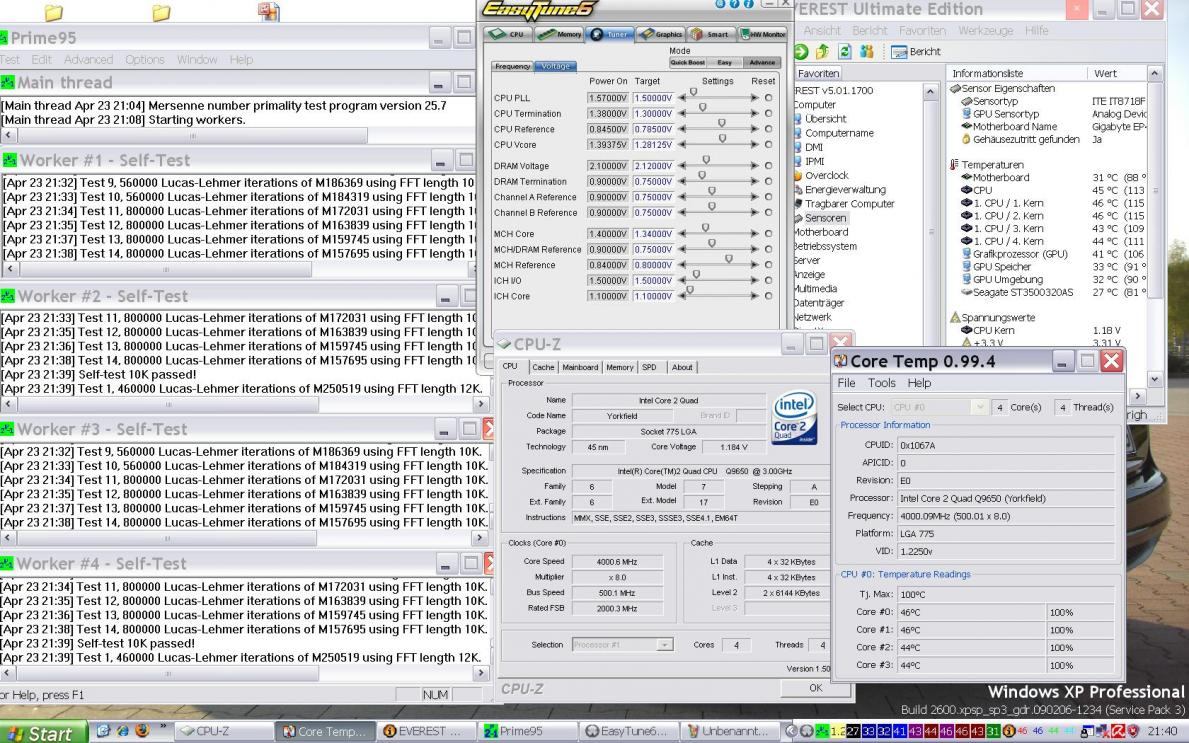
Task: Toggle the MCH Core reset radio button
Action: (x=768, y=234)
